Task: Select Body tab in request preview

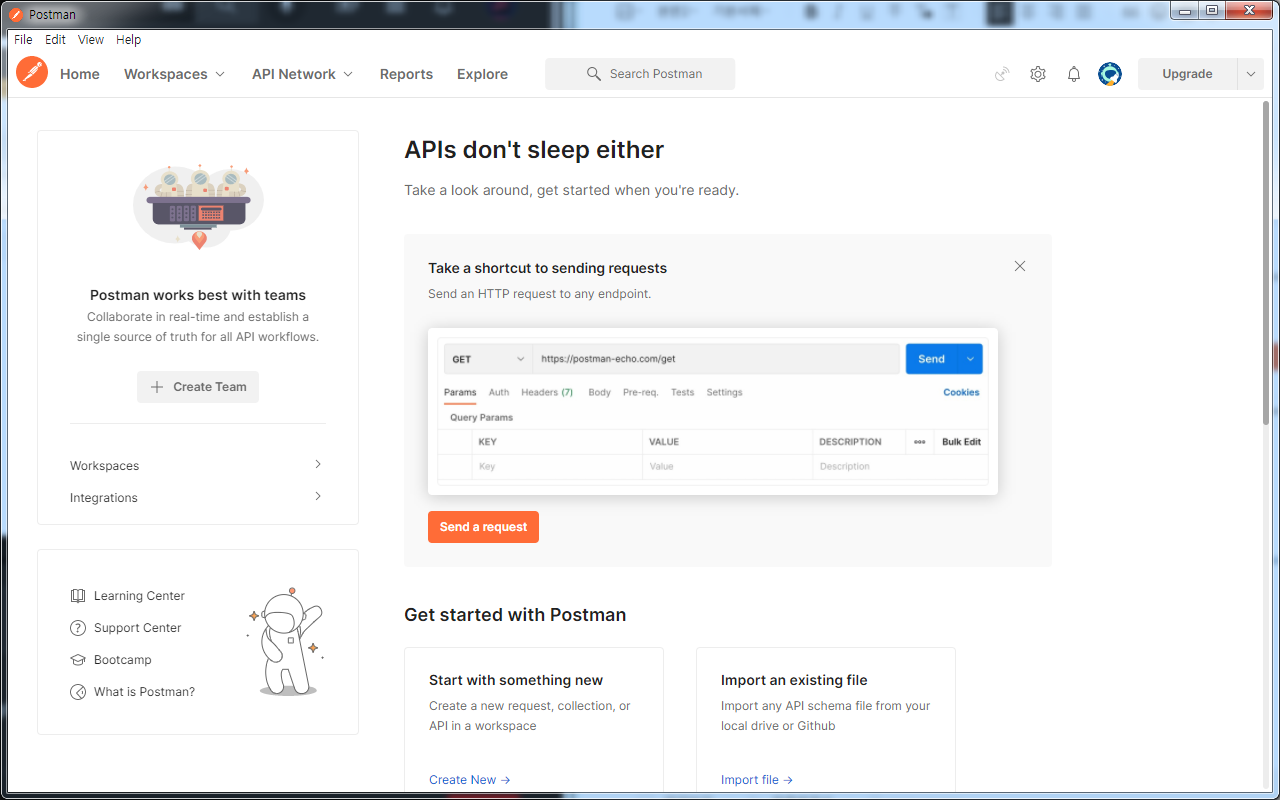Action: [x=600, y=393]
